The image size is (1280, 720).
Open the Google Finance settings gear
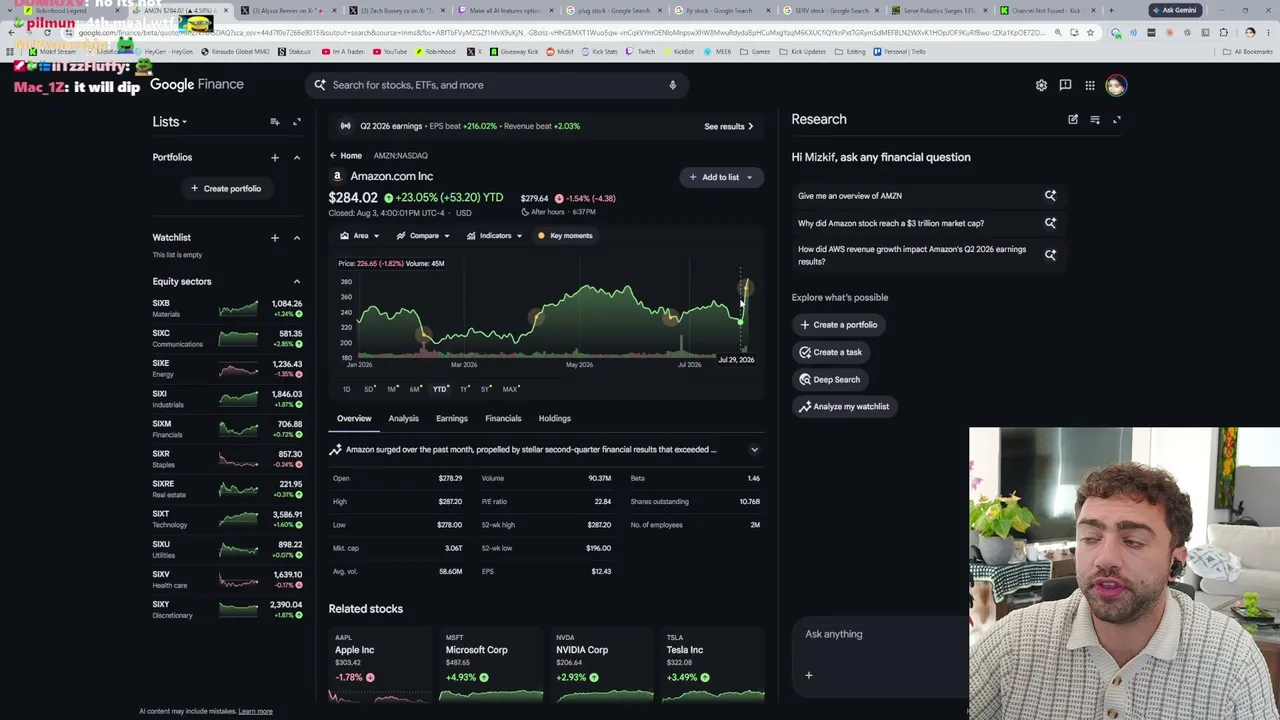coord(1041,85)
